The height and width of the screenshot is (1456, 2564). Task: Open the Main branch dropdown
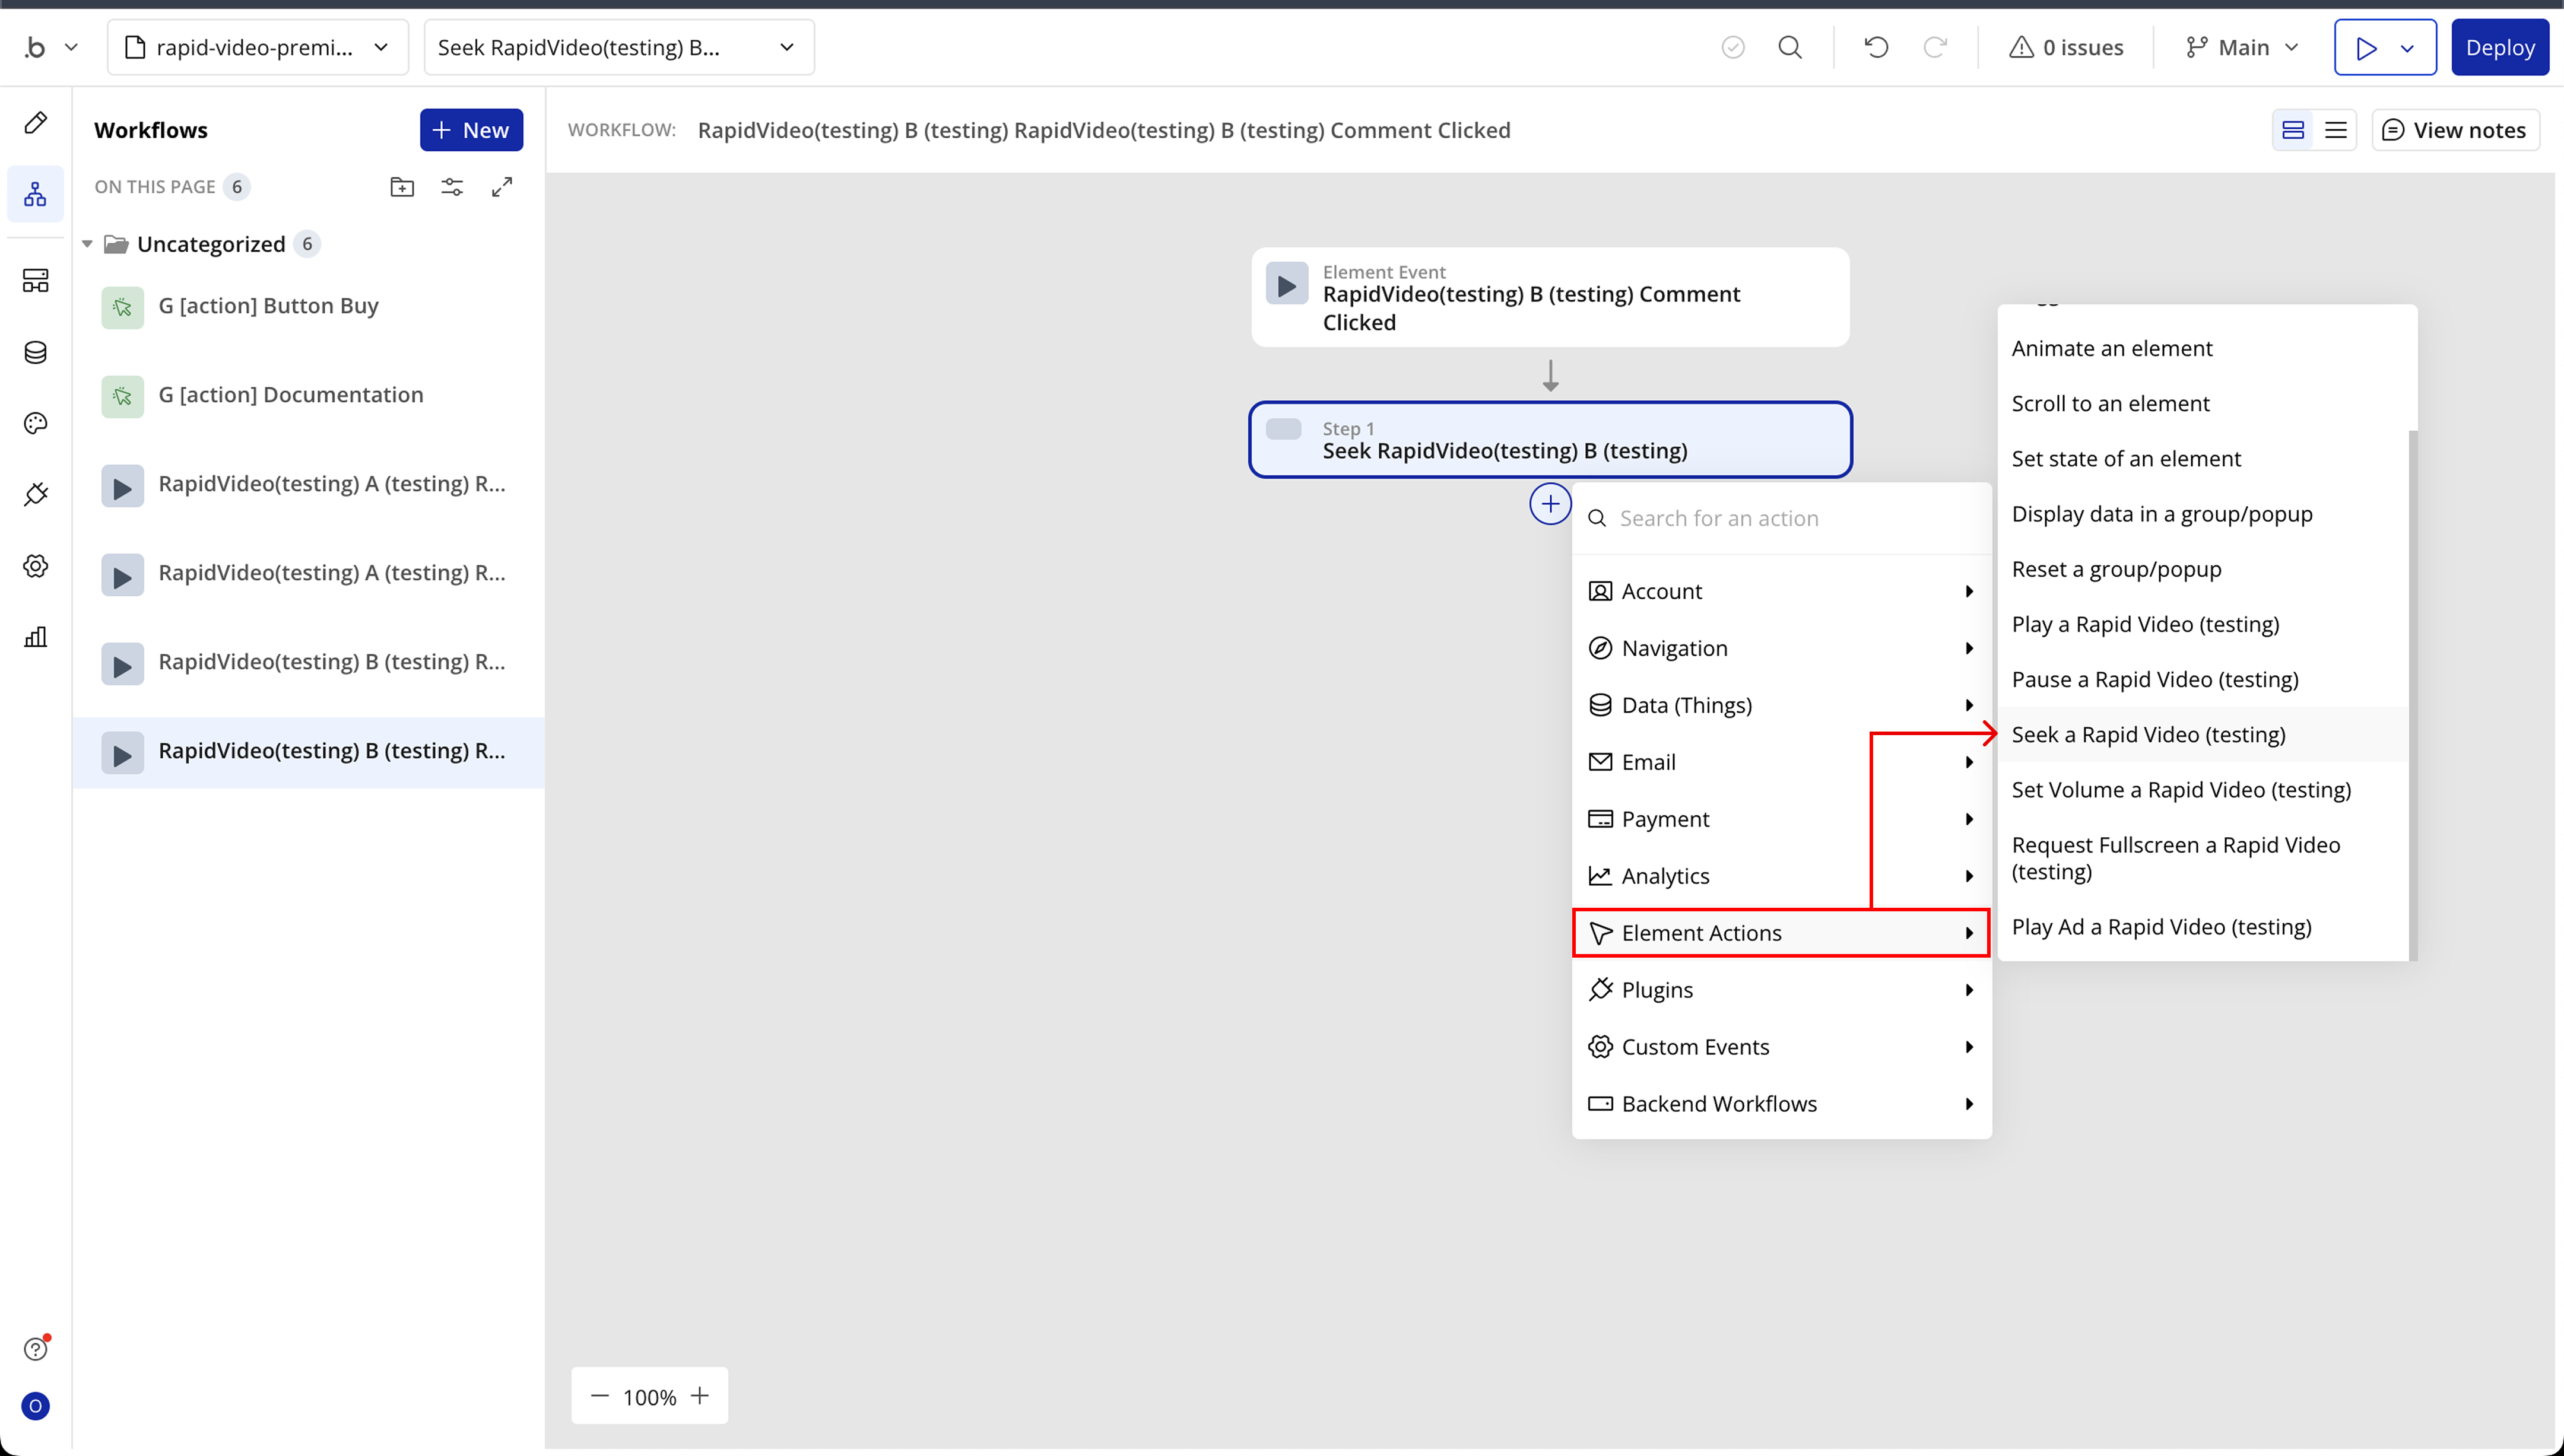tap(2242, 47)
